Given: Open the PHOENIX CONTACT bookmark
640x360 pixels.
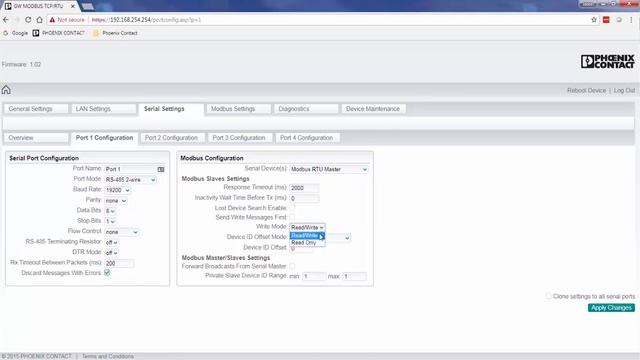Looking at the screenshot, I should click(x=59, y=33).
